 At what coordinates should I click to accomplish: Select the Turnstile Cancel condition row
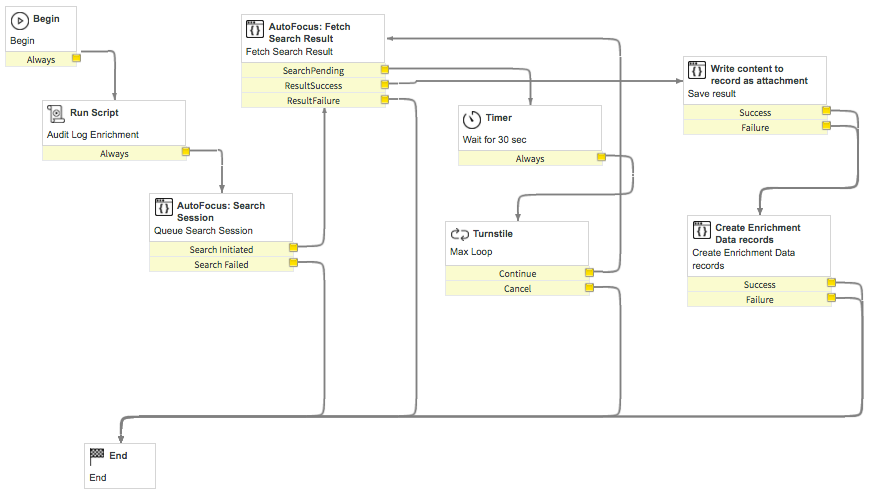(x=517, y=288)
